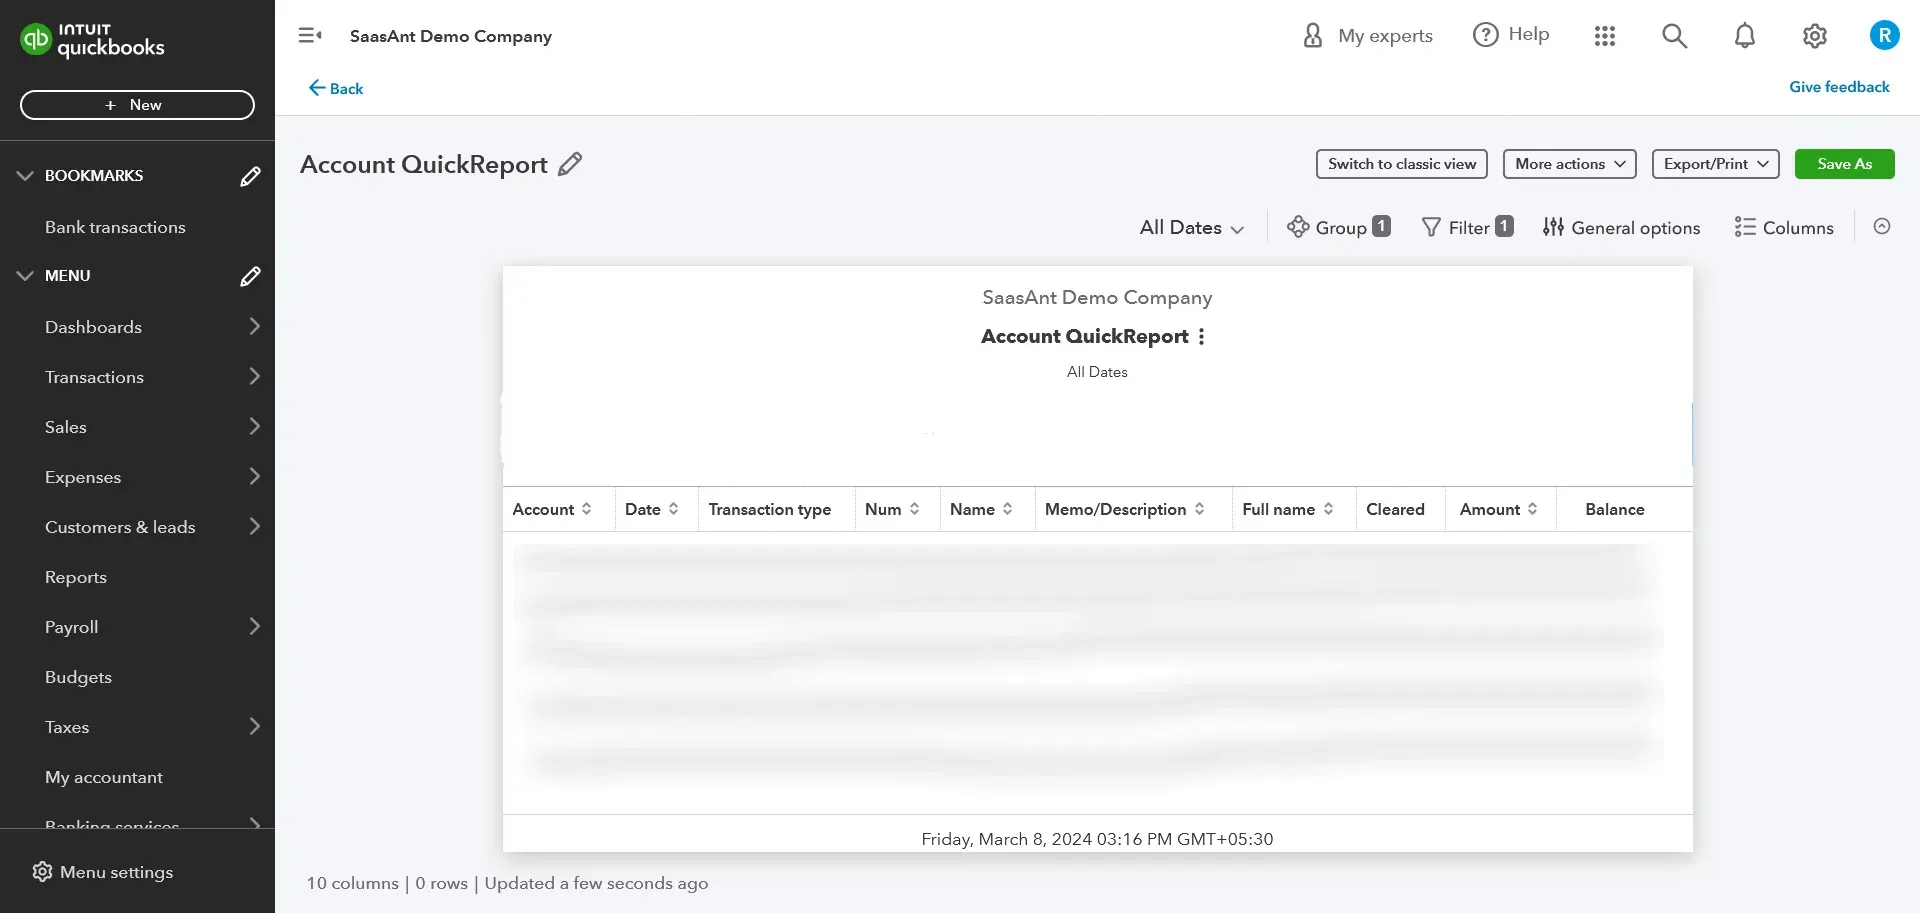Image resolution: width=1920 pixels, height=913 pixels.
Task: Open the apps grid icon
Action: (1605, 36)
